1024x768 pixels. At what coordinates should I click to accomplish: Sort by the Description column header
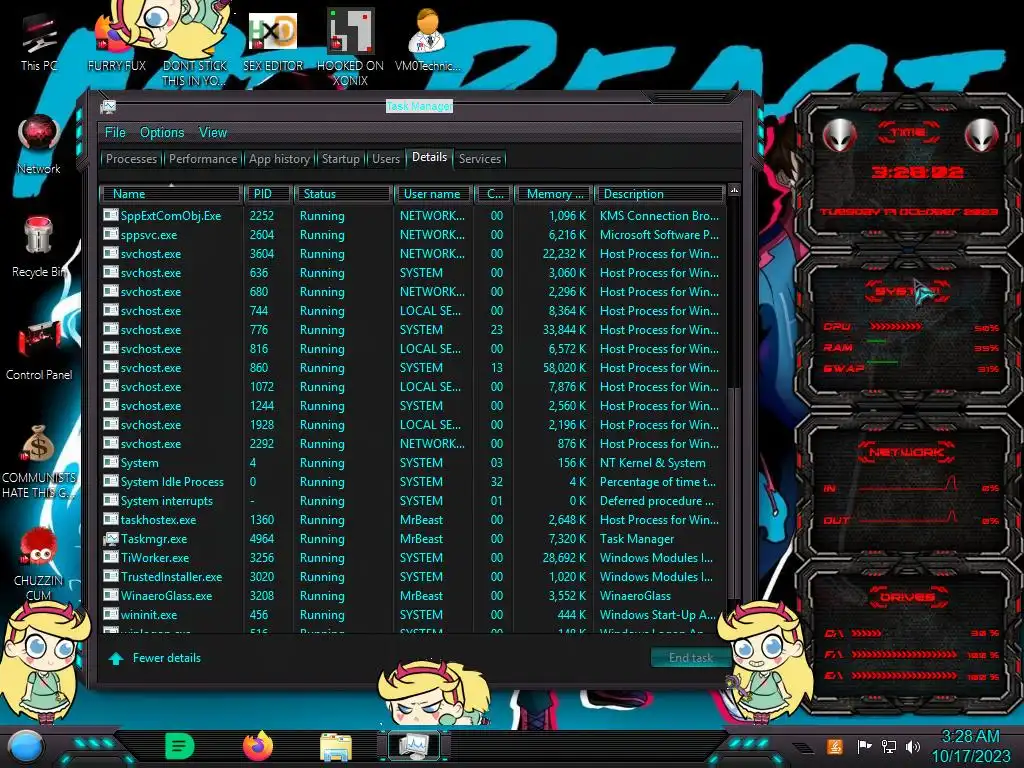point(660,194)
